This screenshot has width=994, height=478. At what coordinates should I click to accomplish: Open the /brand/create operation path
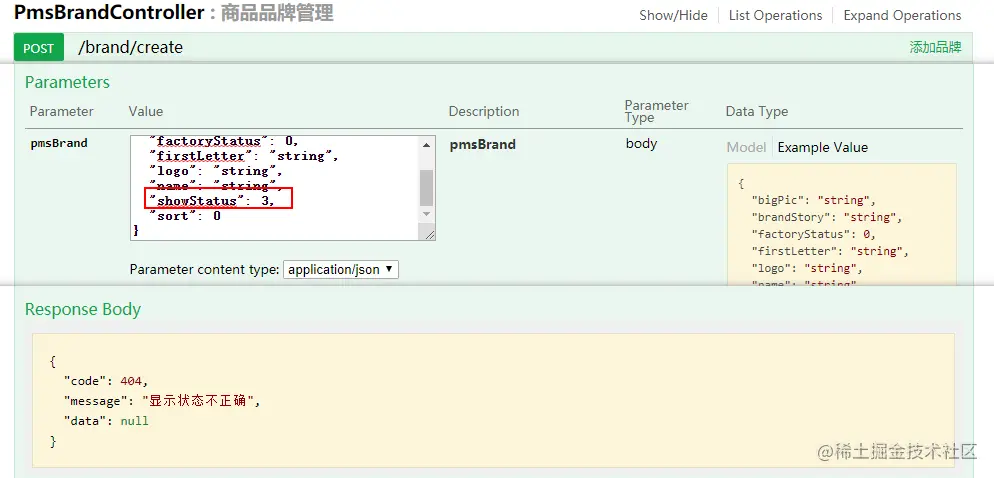point(130,48)
